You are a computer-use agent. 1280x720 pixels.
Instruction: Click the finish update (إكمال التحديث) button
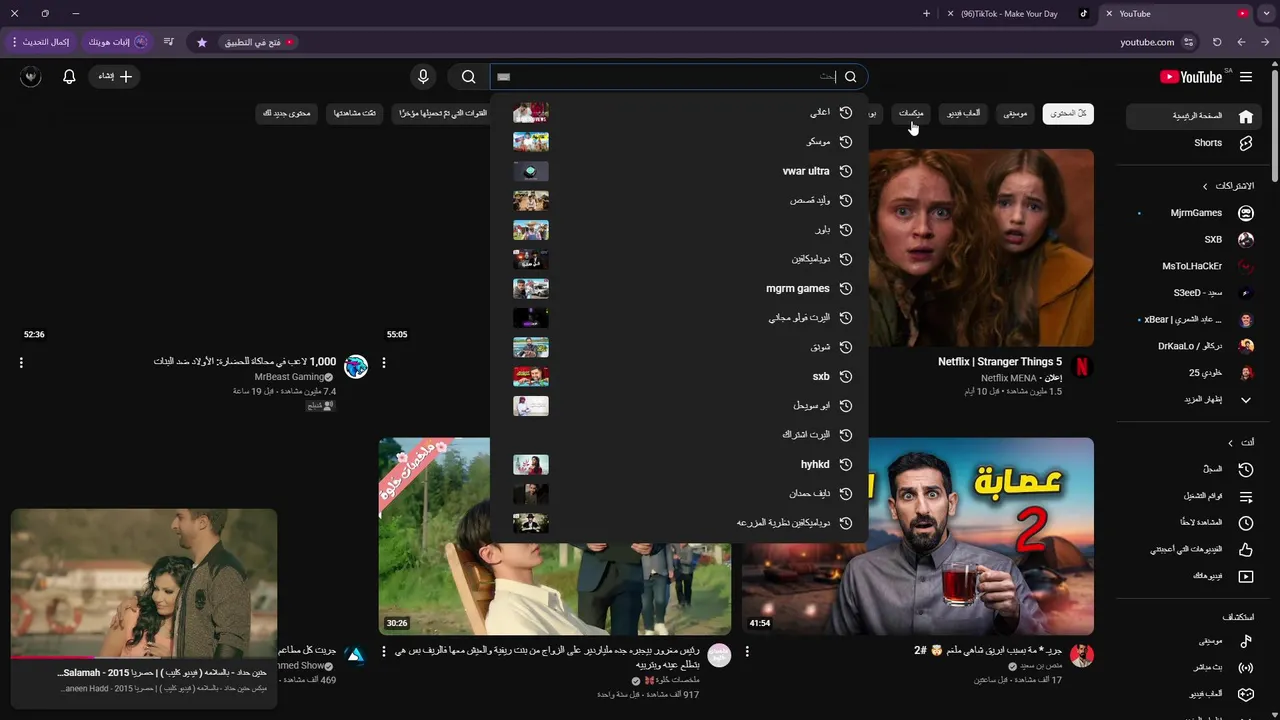pyautogui.click(x=41, y=42)
